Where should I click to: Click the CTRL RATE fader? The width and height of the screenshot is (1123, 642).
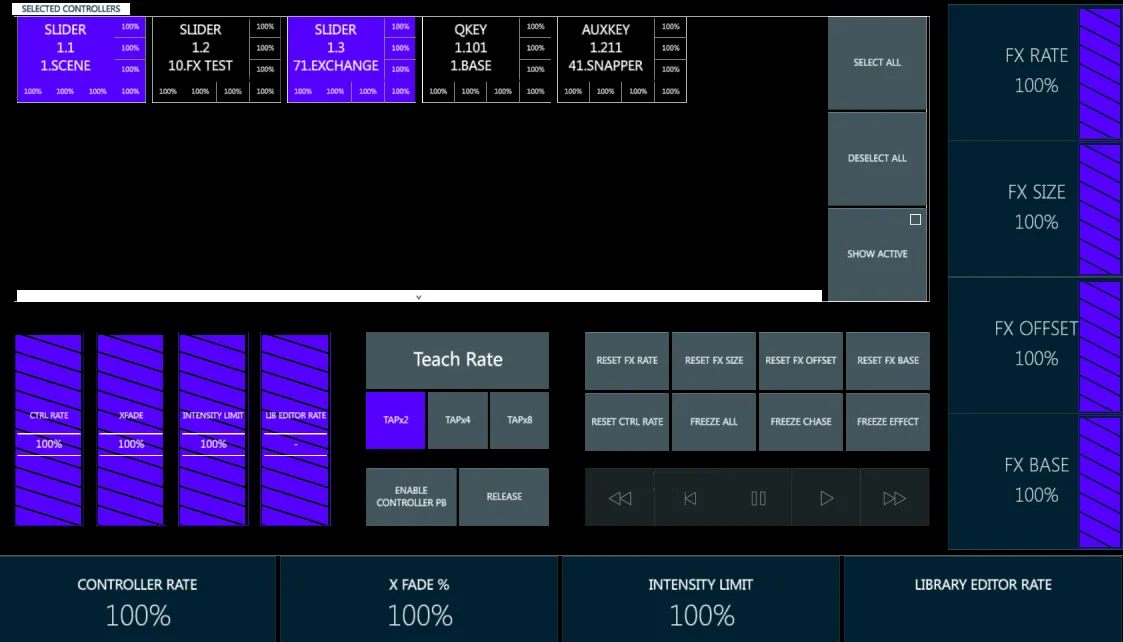[x=49, y=429]
